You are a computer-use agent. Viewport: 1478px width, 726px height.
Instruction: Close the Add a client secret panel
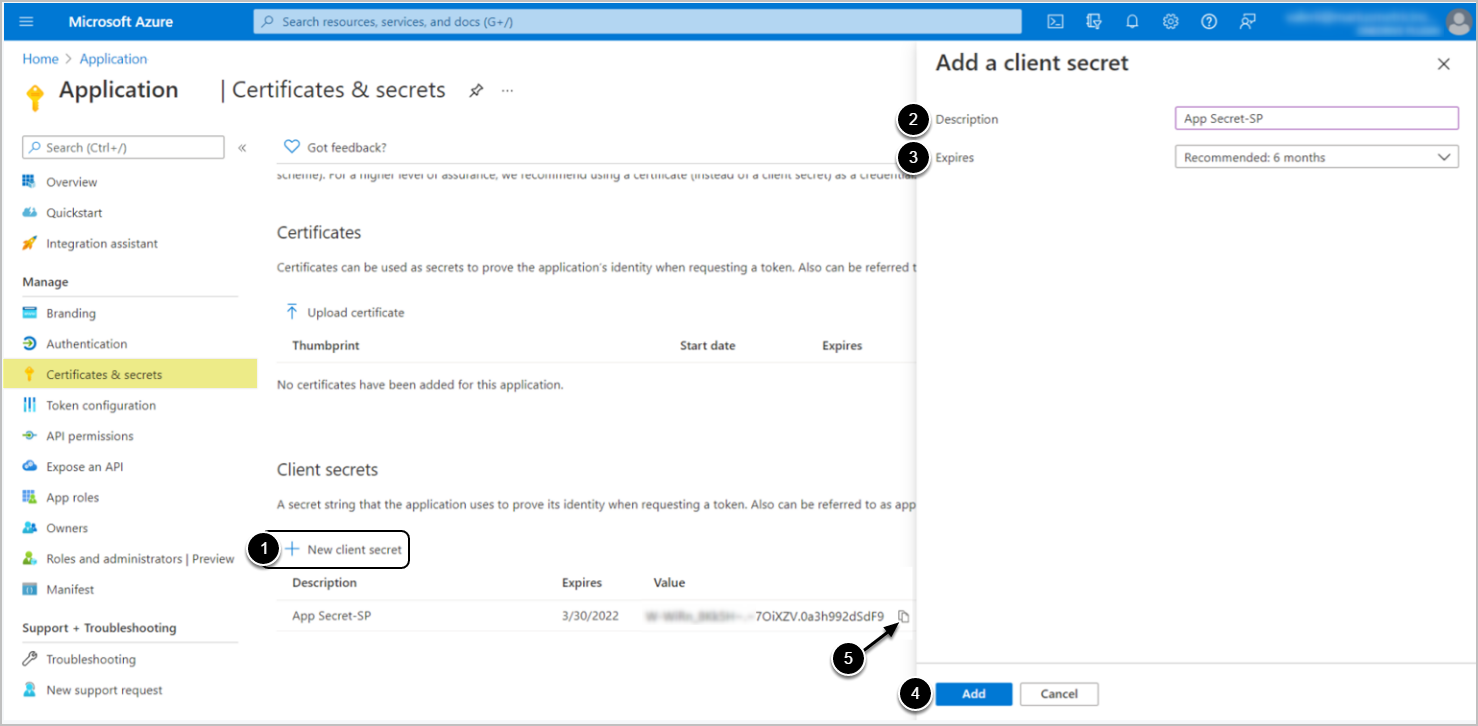pos(1443,64)
